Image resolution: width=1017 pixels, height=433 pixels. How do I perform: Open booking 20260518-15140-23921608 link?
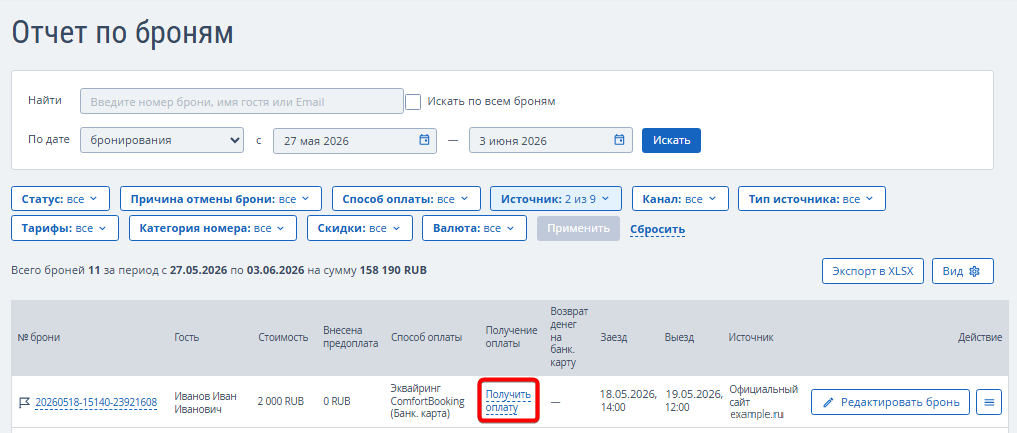point(96,403)
